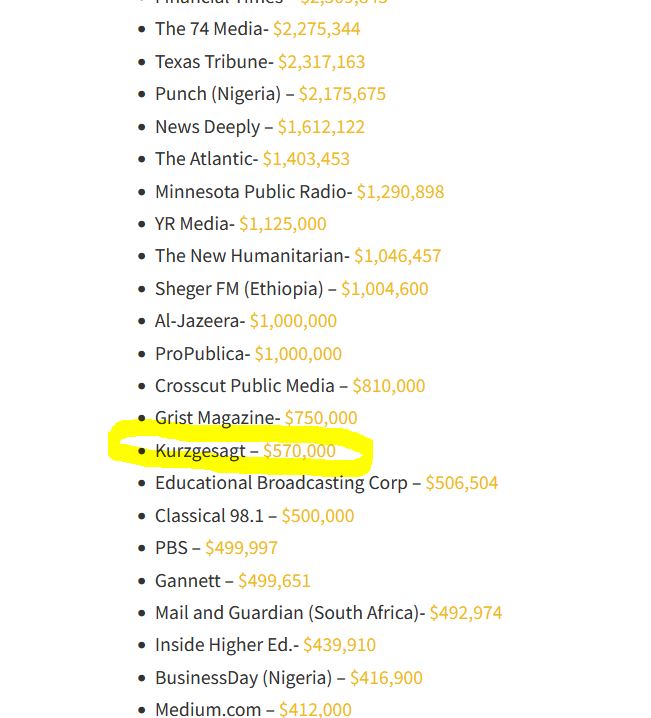Click highlighted Kurzgesagt $570,000 amount
651x718 pixels.
(x=299, y=451)
